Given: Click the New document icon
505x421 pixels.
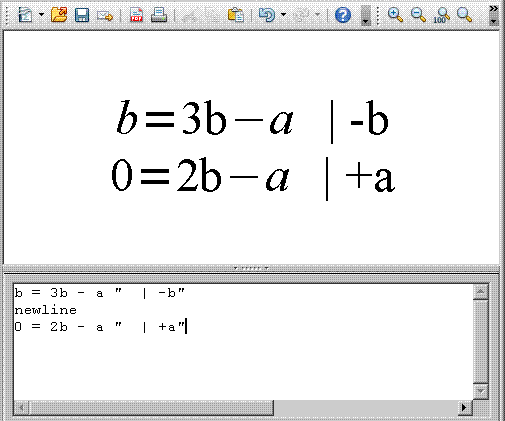Looking at the screenshot, I should pyautogui.click(x=25, y=15).
